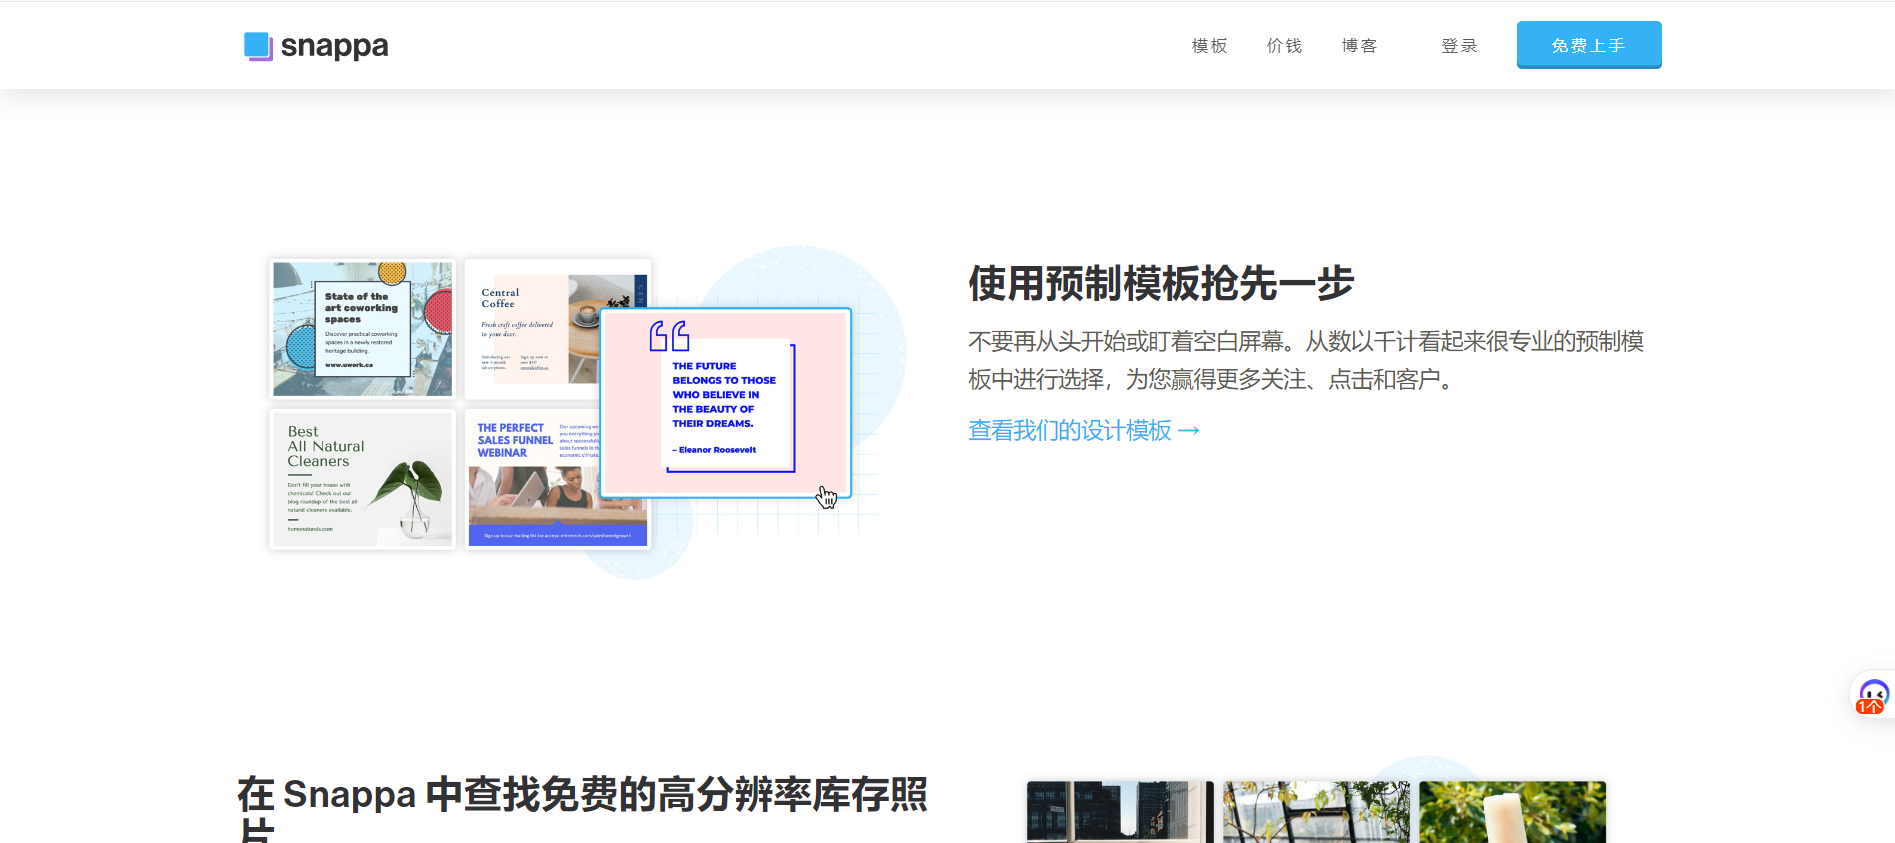Click the 在 Snappa 中查找免费的高分辨率库存照片 heading
The height and width of the screenshot is (843, 1895).
click(x=582, y=808)
